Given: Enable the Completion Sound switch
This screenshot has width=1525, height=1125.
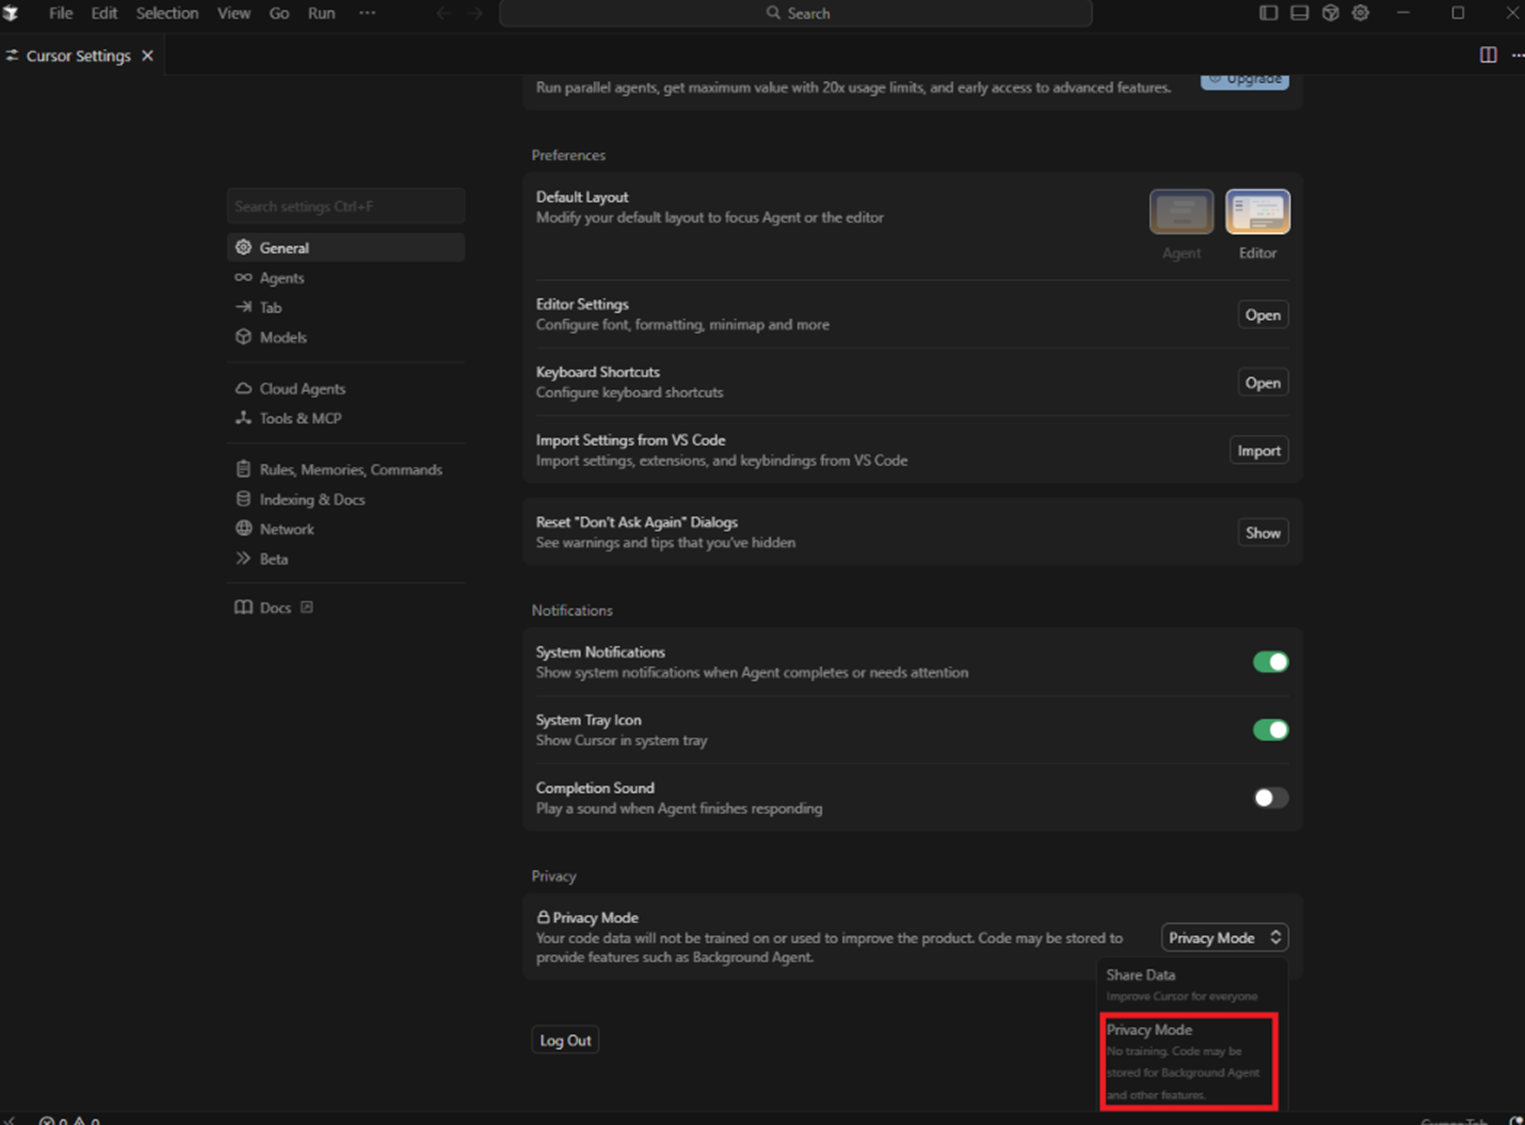Looking at the screenshot, I should (x=1271, y=798).
